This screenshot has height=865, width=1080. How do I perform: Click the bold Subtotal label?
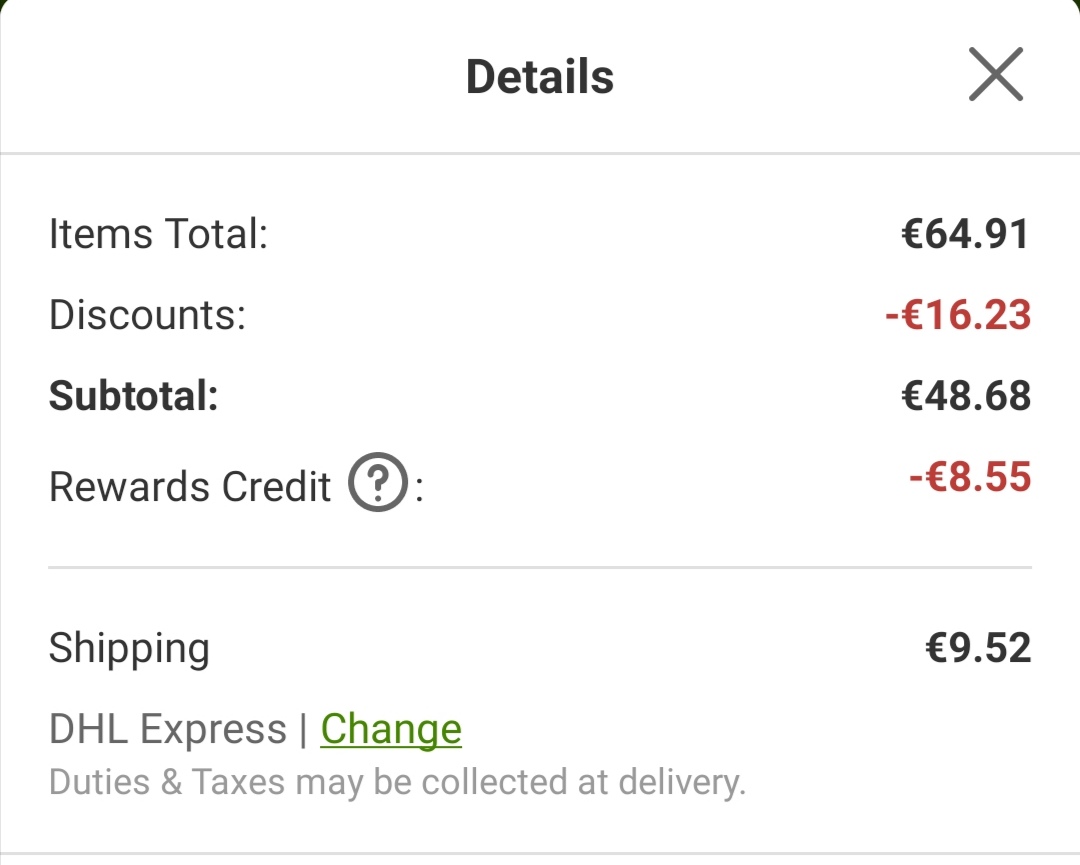pos(134,396)
